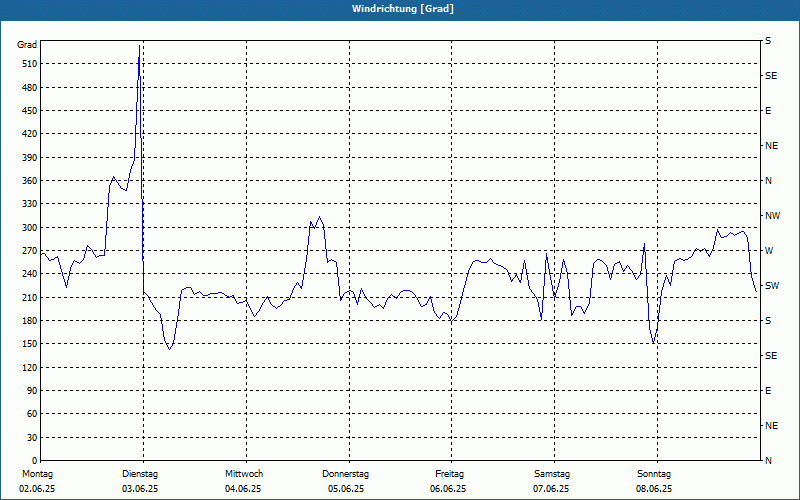Select the 480 value on the degree axis
The width and height of the screenshot is (800, 500).
coord(30,87)
